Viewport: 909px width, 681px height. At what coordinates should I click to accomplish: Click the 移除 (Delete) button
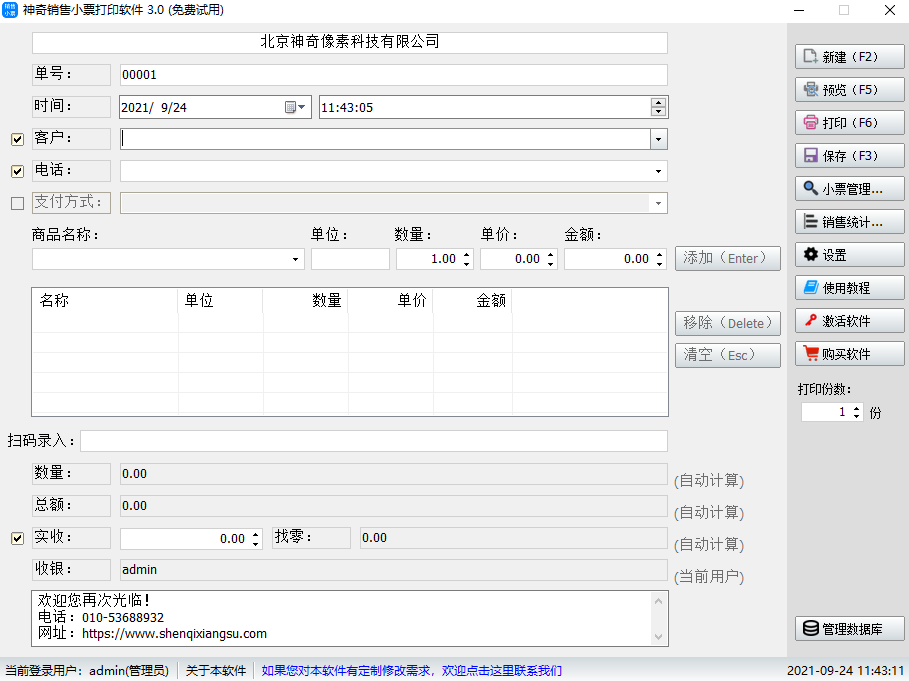(728, 323)
